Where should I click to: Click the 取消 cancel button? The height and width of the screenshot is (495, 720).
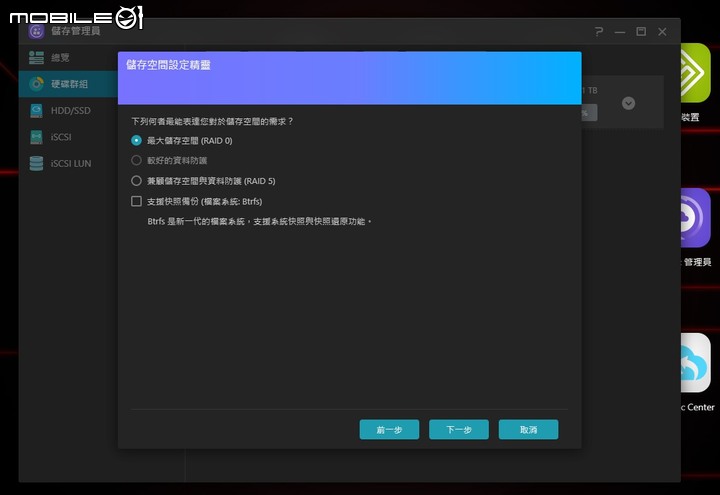coord(529,429)
